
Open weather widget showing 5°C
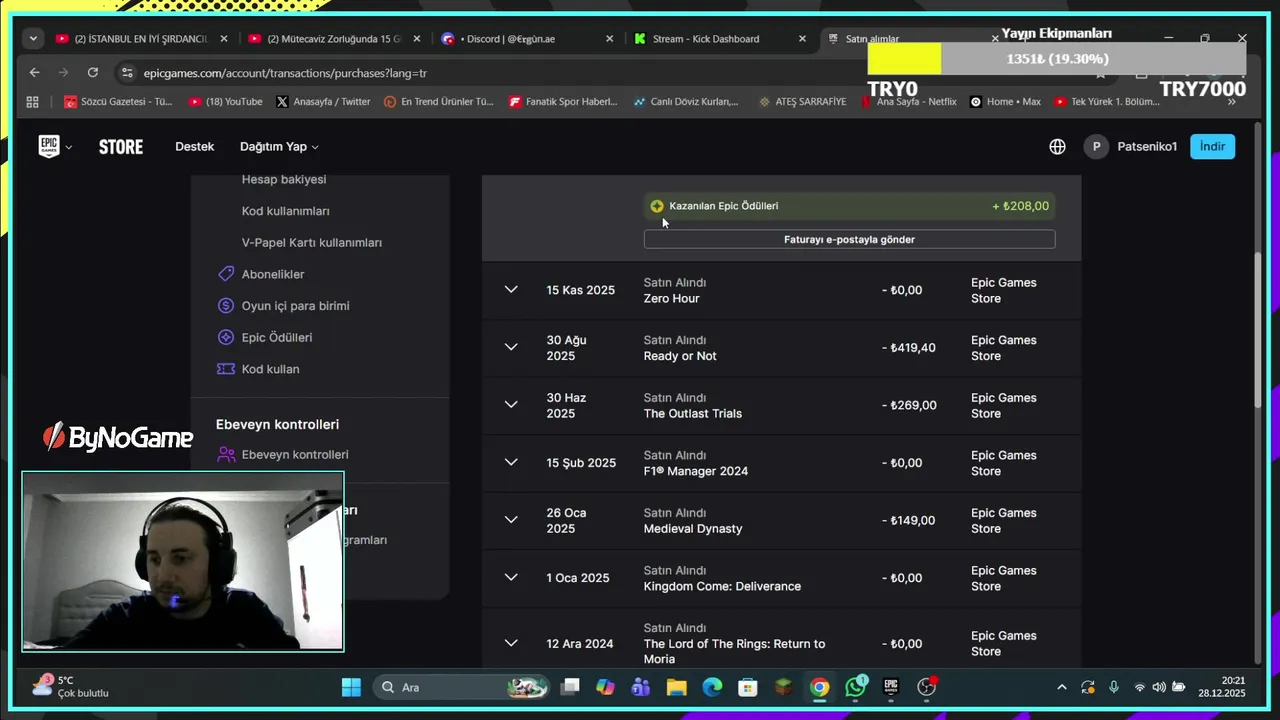[x=72, y=687]
